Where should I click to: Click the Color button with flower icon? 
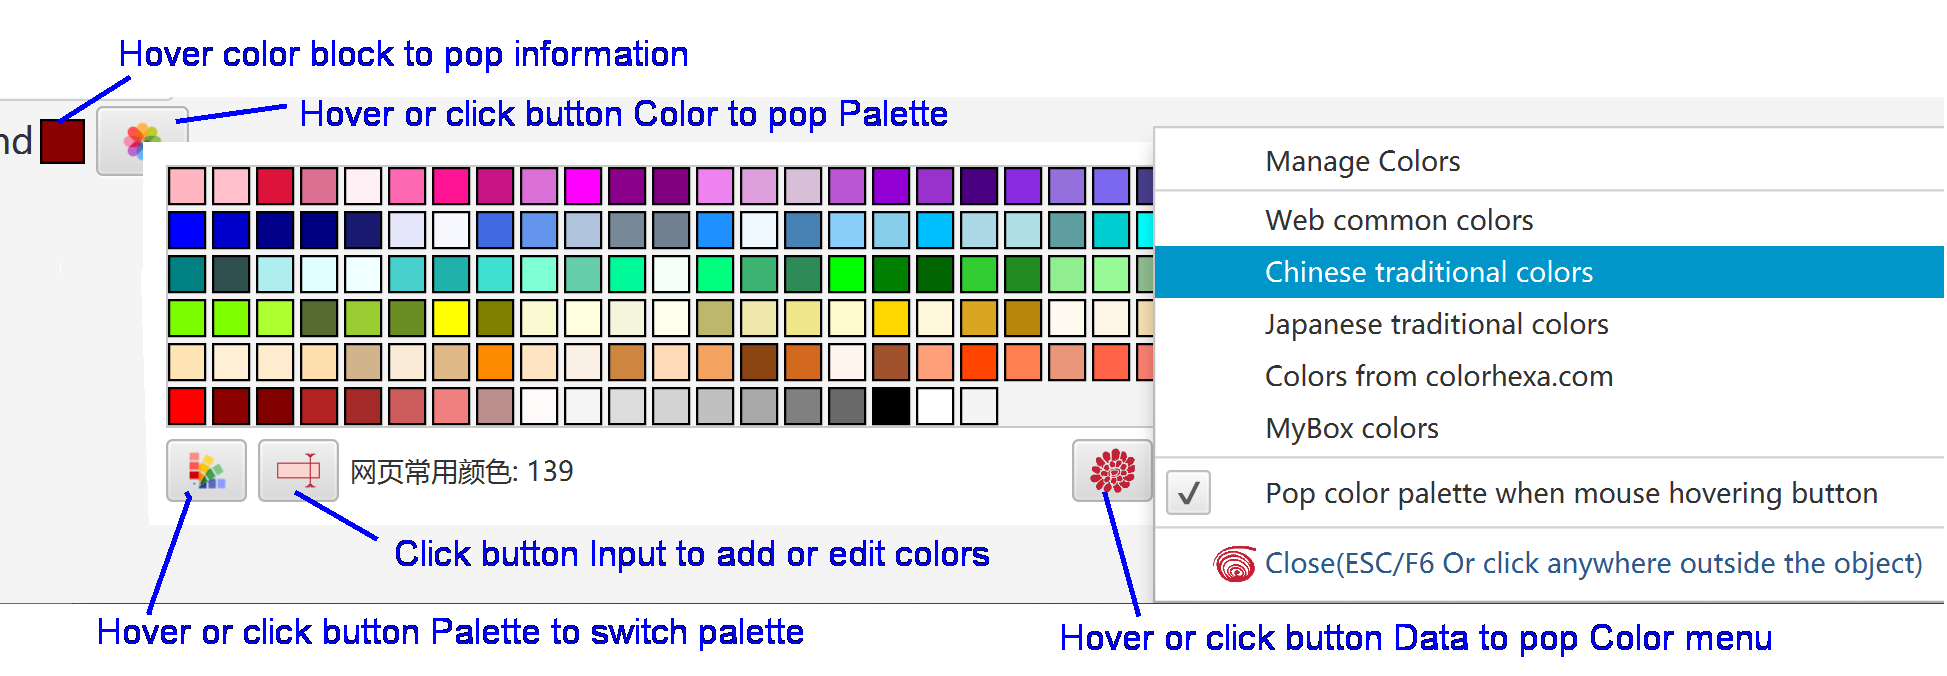point(142,141)
